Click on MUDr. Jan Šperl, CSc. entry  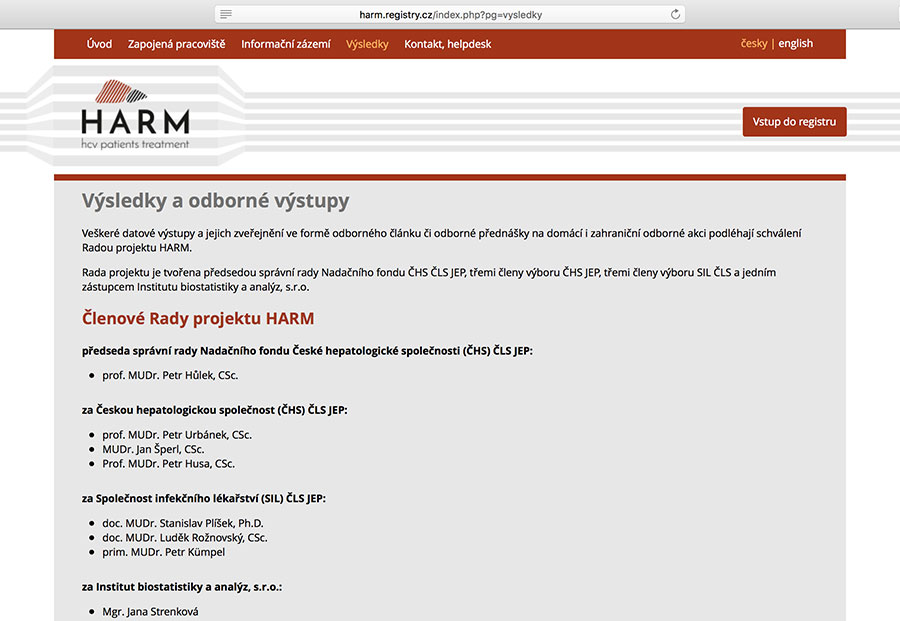click(x=153, y=450)
